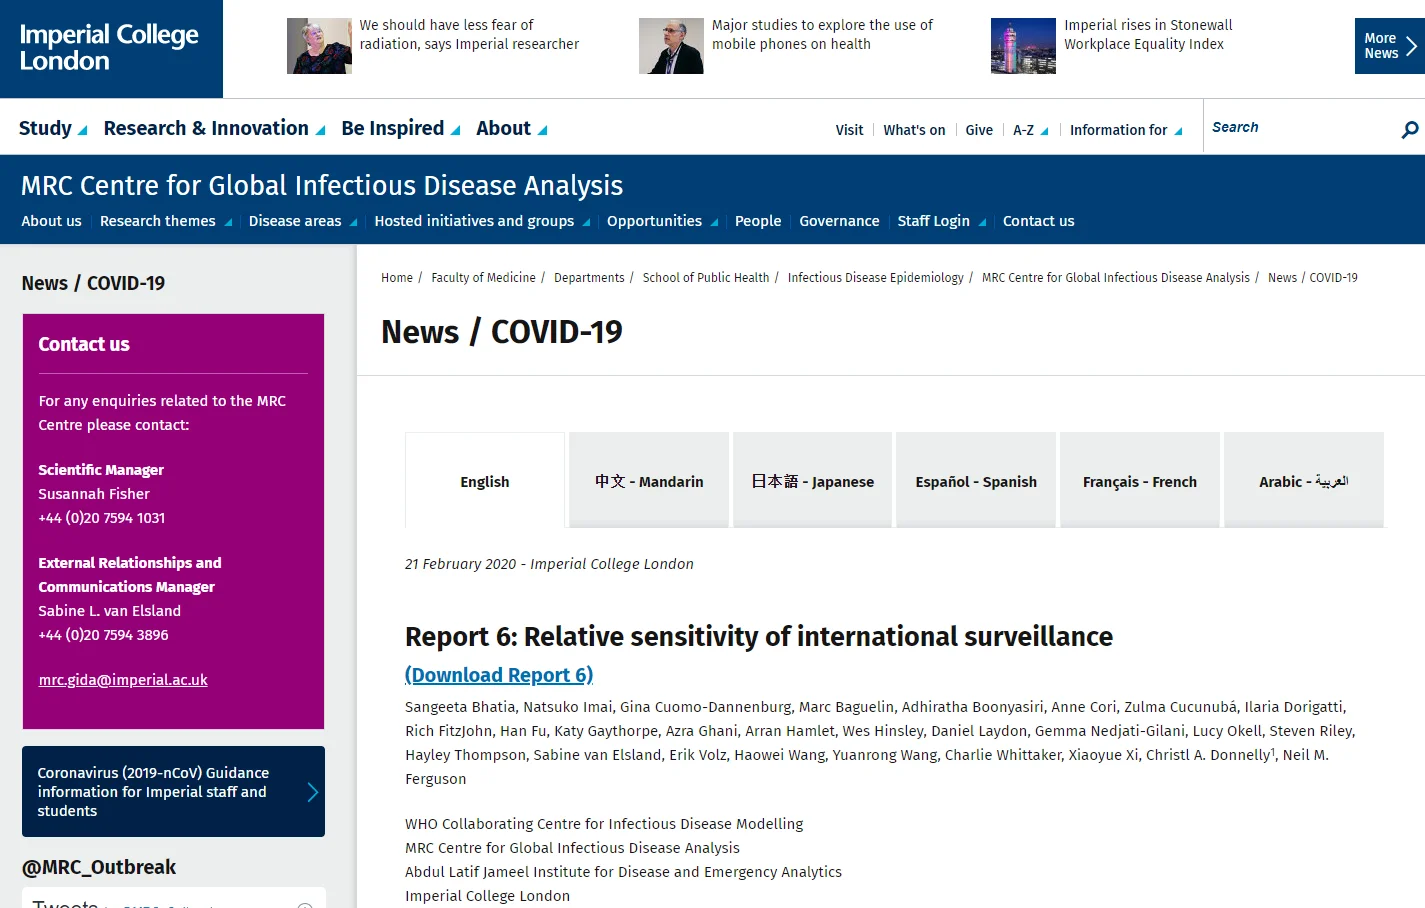Click the School of Public Health breadcrumb
The image size is (1425, 908).
706,278
